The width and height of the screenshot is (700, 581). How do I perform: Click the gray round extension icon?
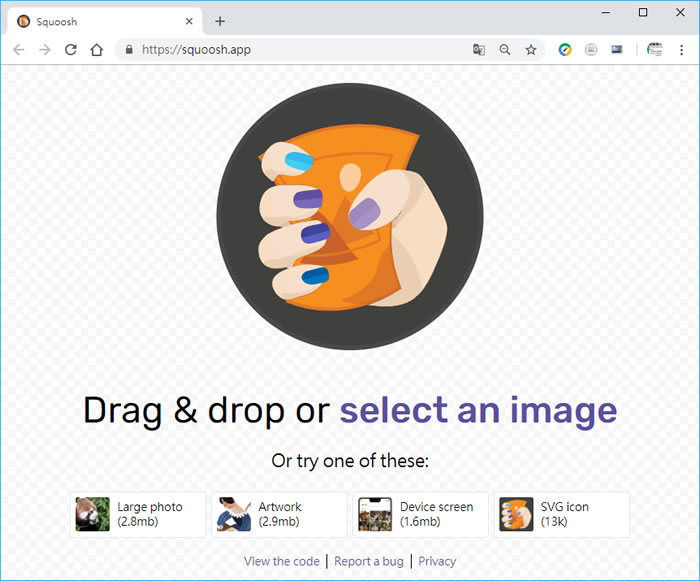click(x=591, y=50)
